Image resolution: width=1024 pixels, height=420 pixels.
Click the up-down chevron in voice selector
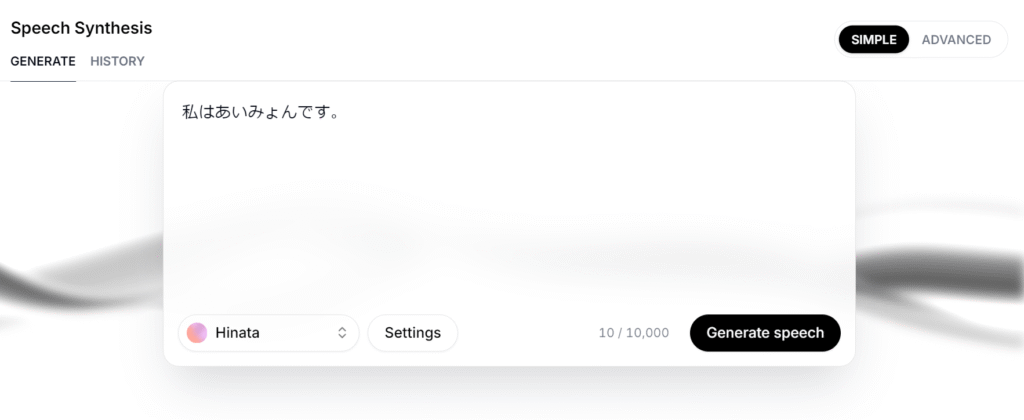click(342, 333)
